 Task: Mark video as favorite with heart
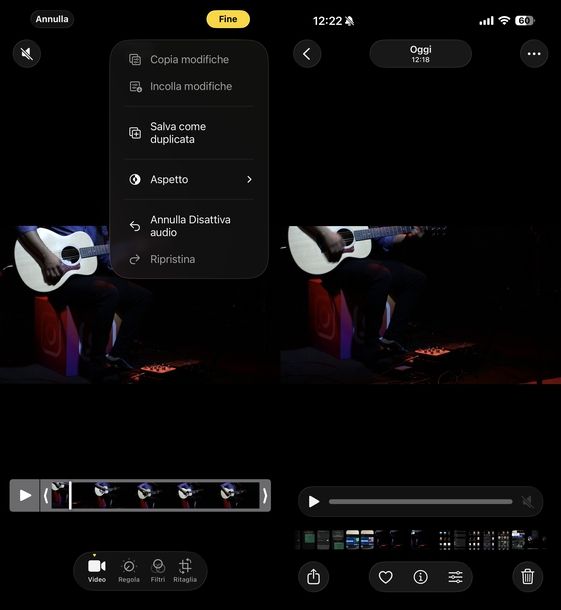386,577
